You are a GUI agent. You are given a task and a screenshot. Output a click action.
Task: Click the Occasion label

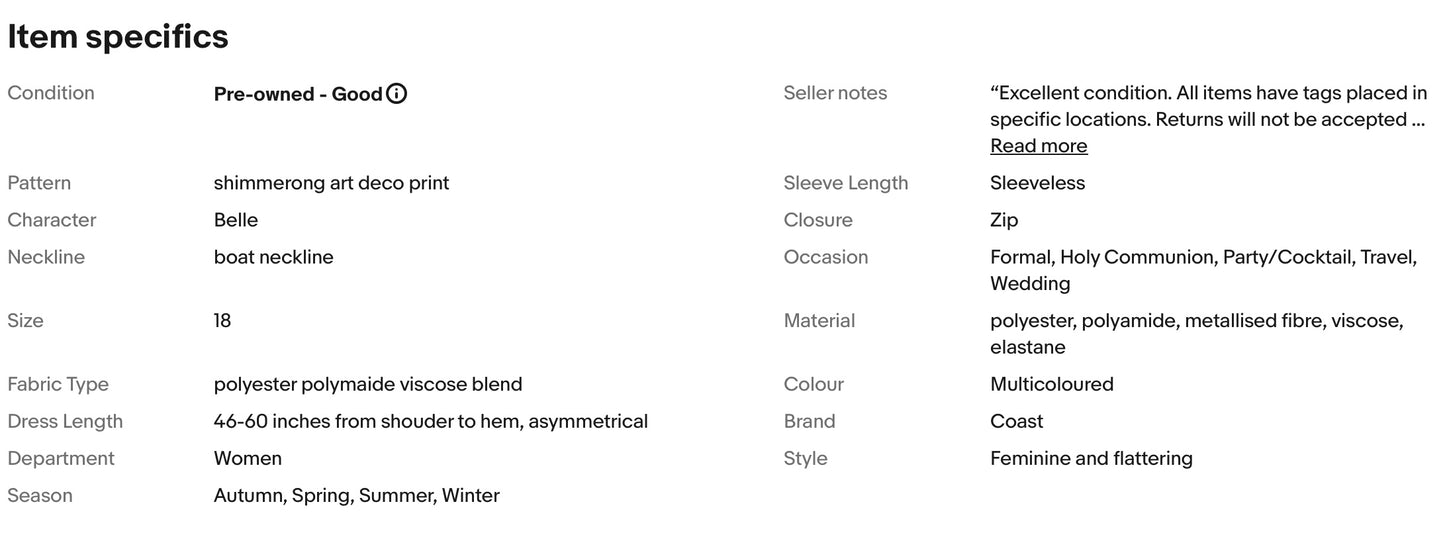tap(826, 257)
